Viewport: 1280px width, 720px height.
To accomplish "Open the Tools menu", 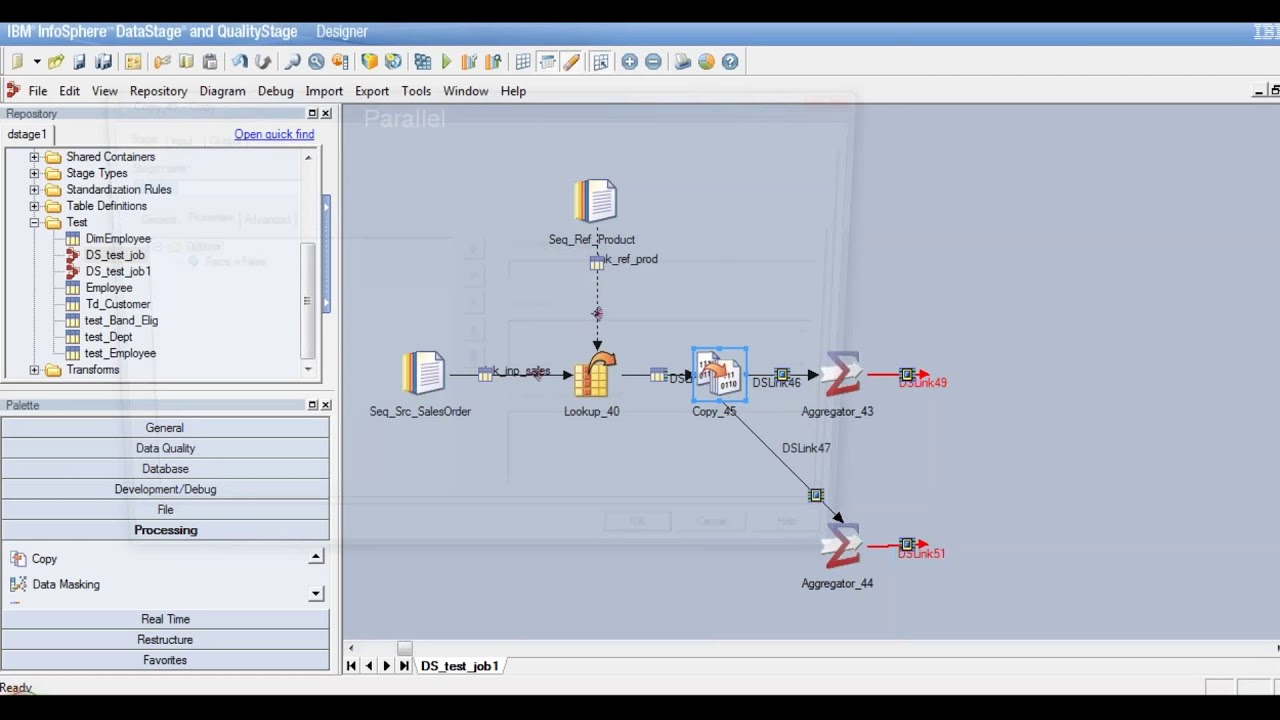I will (416, 91).
